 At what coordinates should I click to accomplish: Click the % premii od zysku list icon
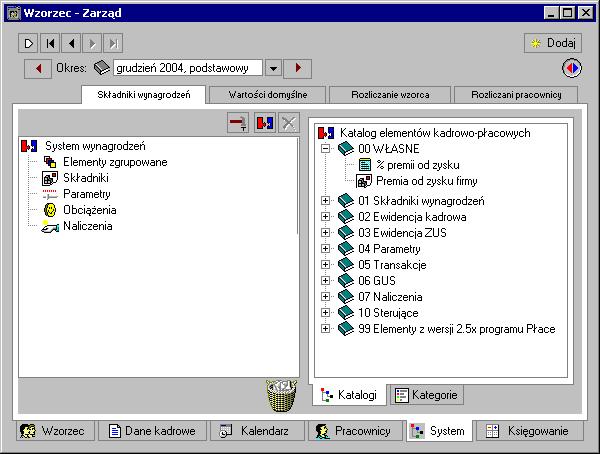[x=365, y=165]
